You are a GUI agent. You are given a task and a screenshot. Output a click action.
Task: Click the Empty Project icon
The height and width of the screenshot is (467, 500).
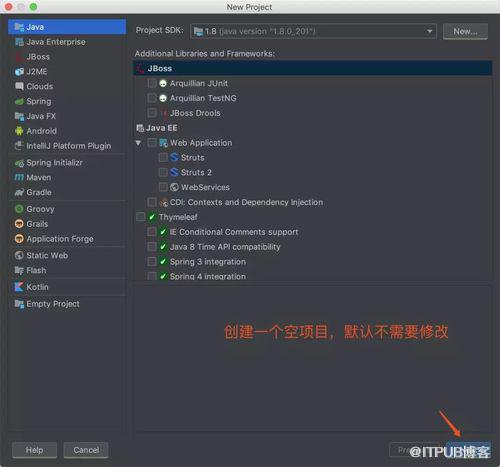pos(19,304)
